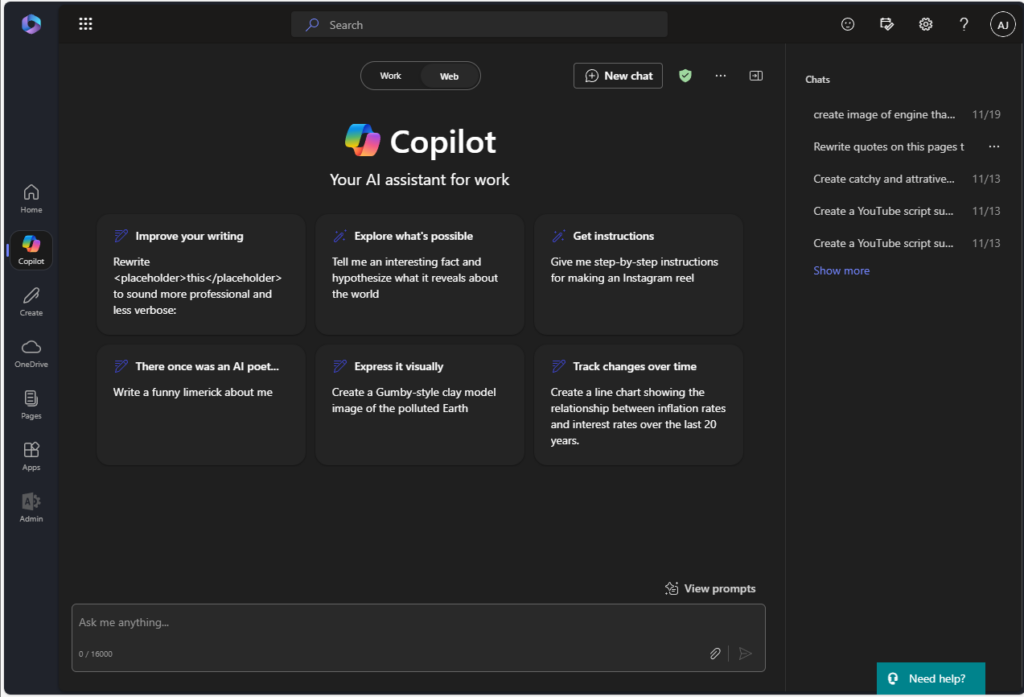Select the Improve your writing prompt card
Image resolution: width=1024 pixels, height=697 pixels.
(x=200, y=274)
